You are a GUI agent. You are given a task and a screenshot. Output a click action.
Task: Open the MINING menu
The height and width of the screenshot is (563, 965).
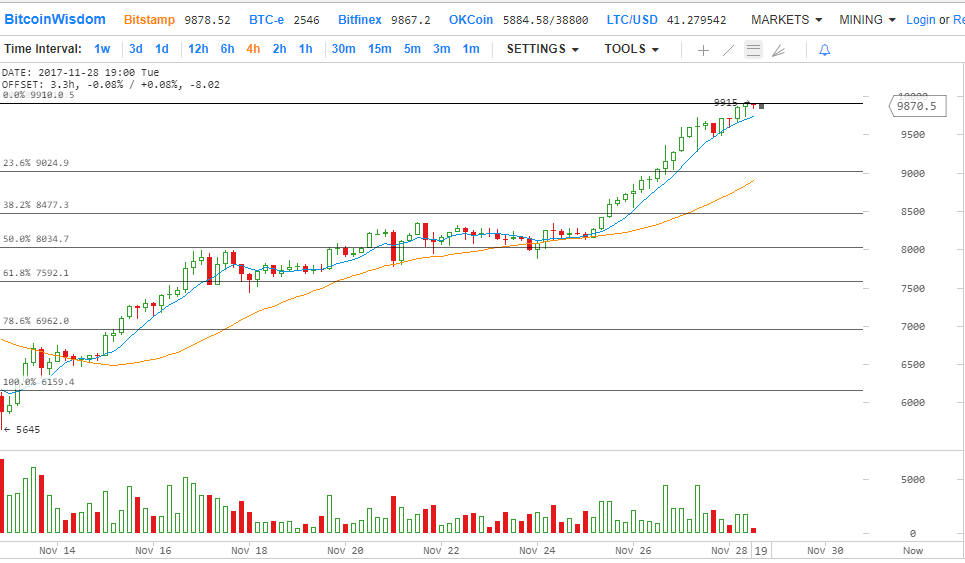tap(867, 19)
